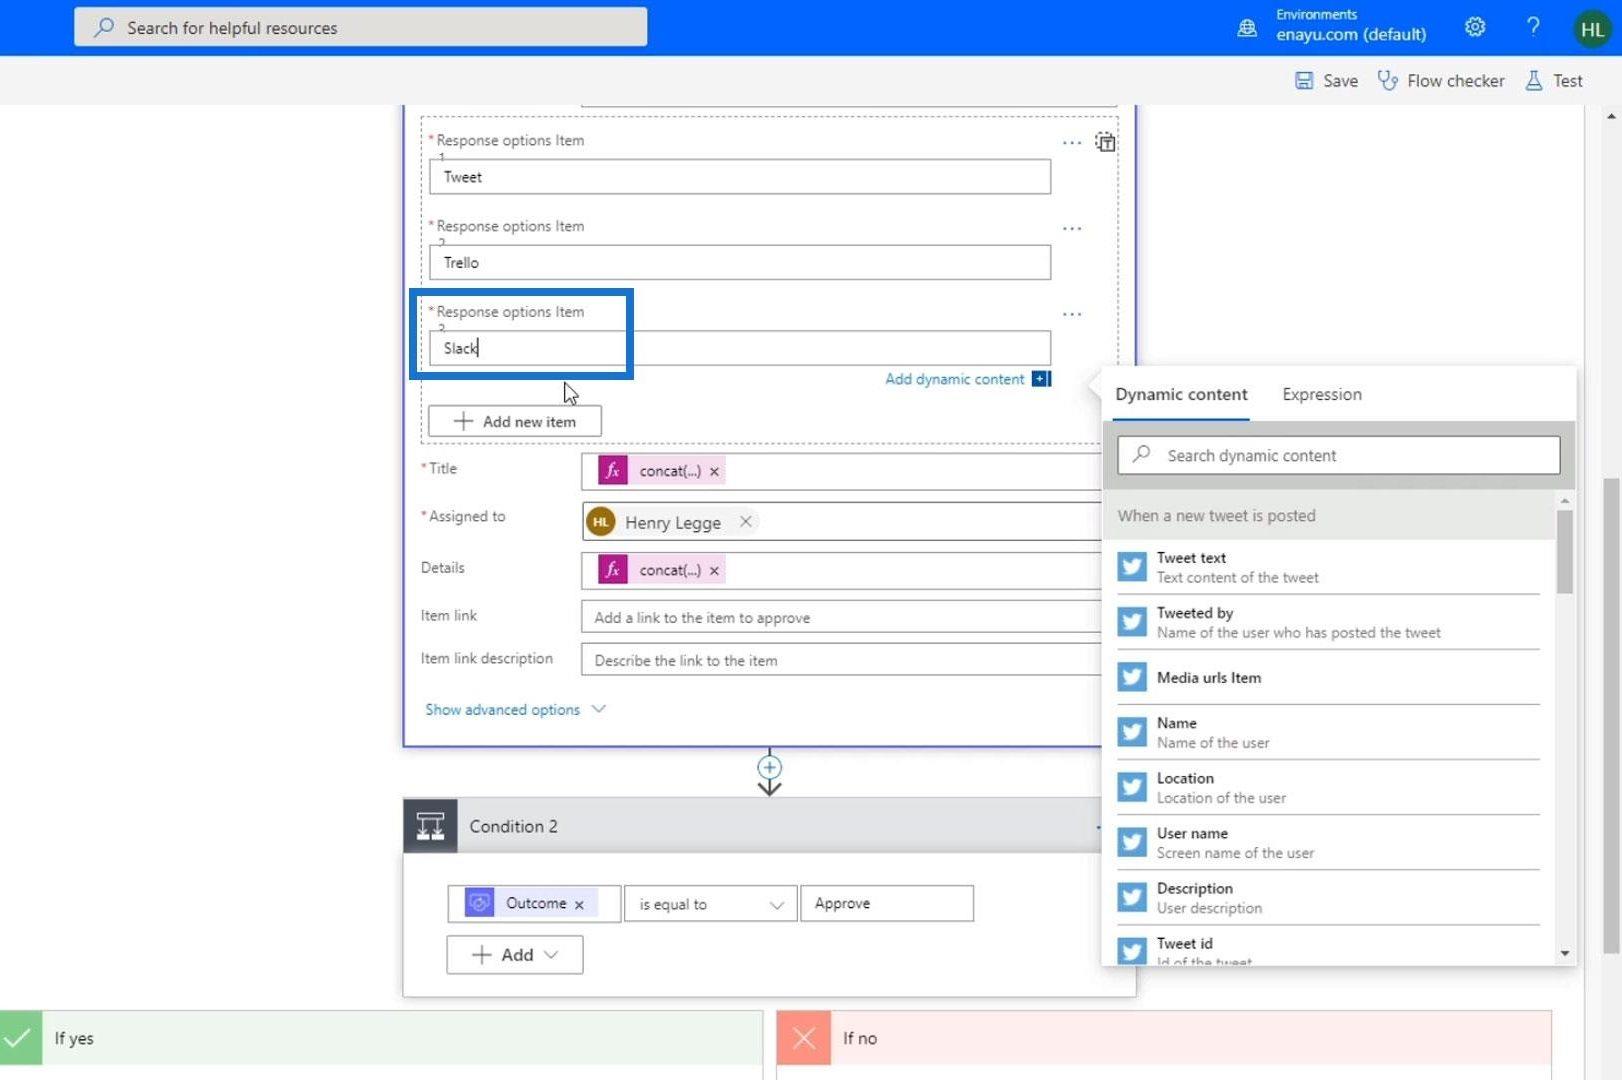Edit the Approve value field
This screenshot has width=1622, height=1080.
point(886,903)
